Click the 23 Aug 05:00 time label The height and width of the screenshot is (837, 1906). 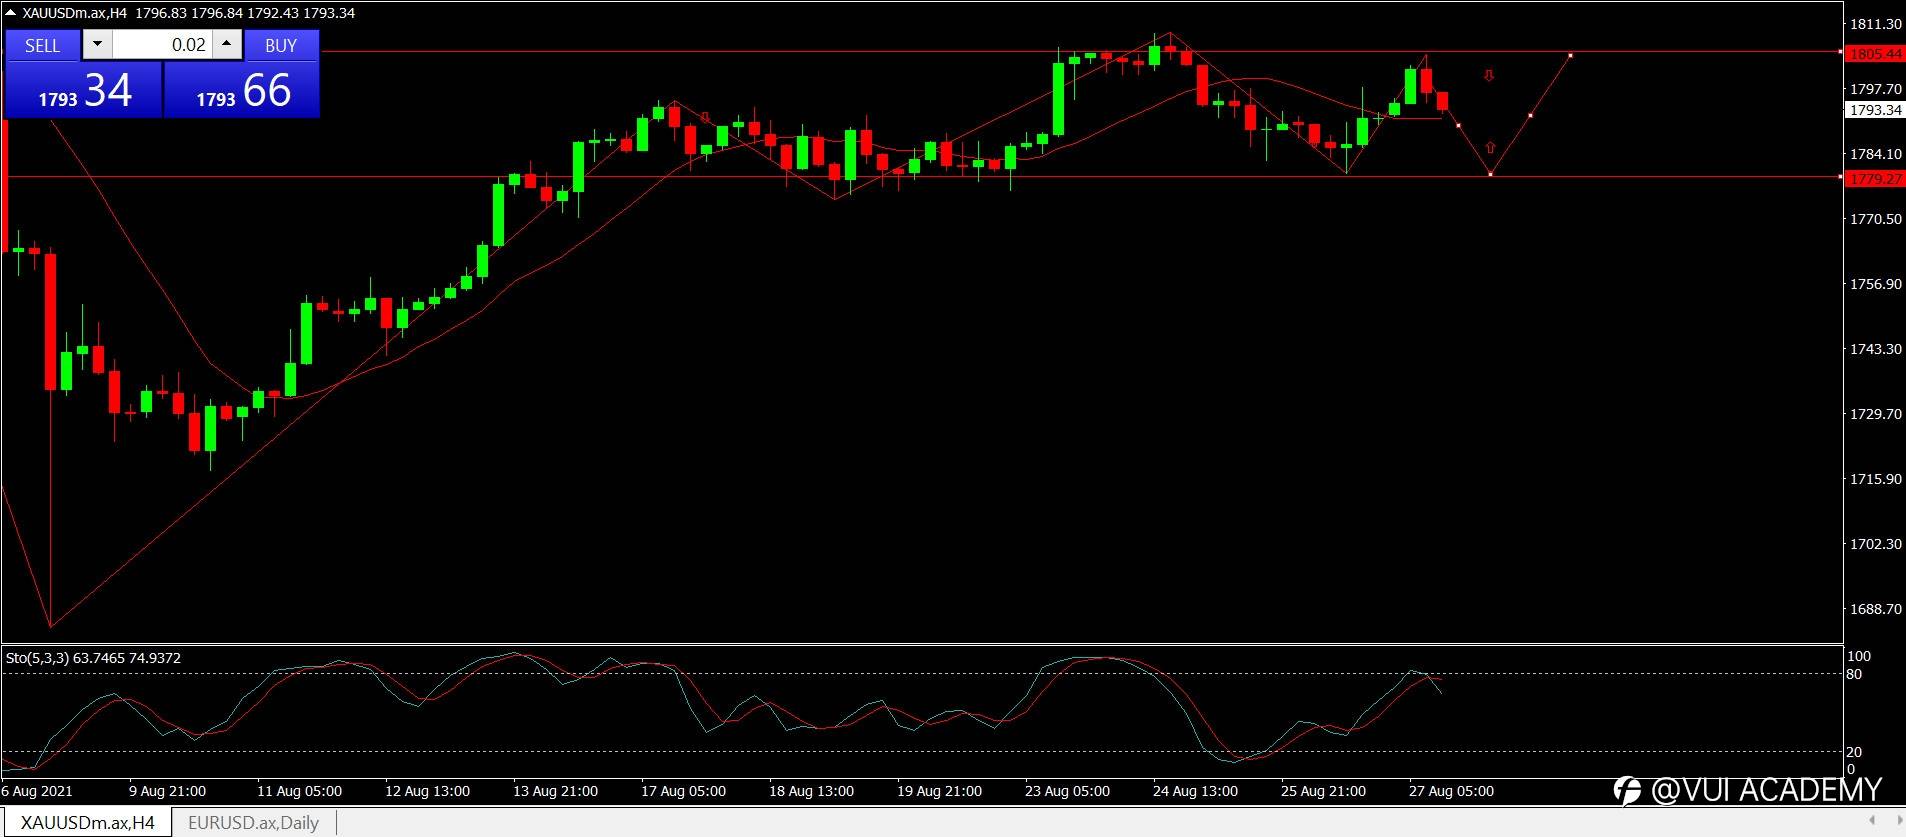coord(1067,791)
